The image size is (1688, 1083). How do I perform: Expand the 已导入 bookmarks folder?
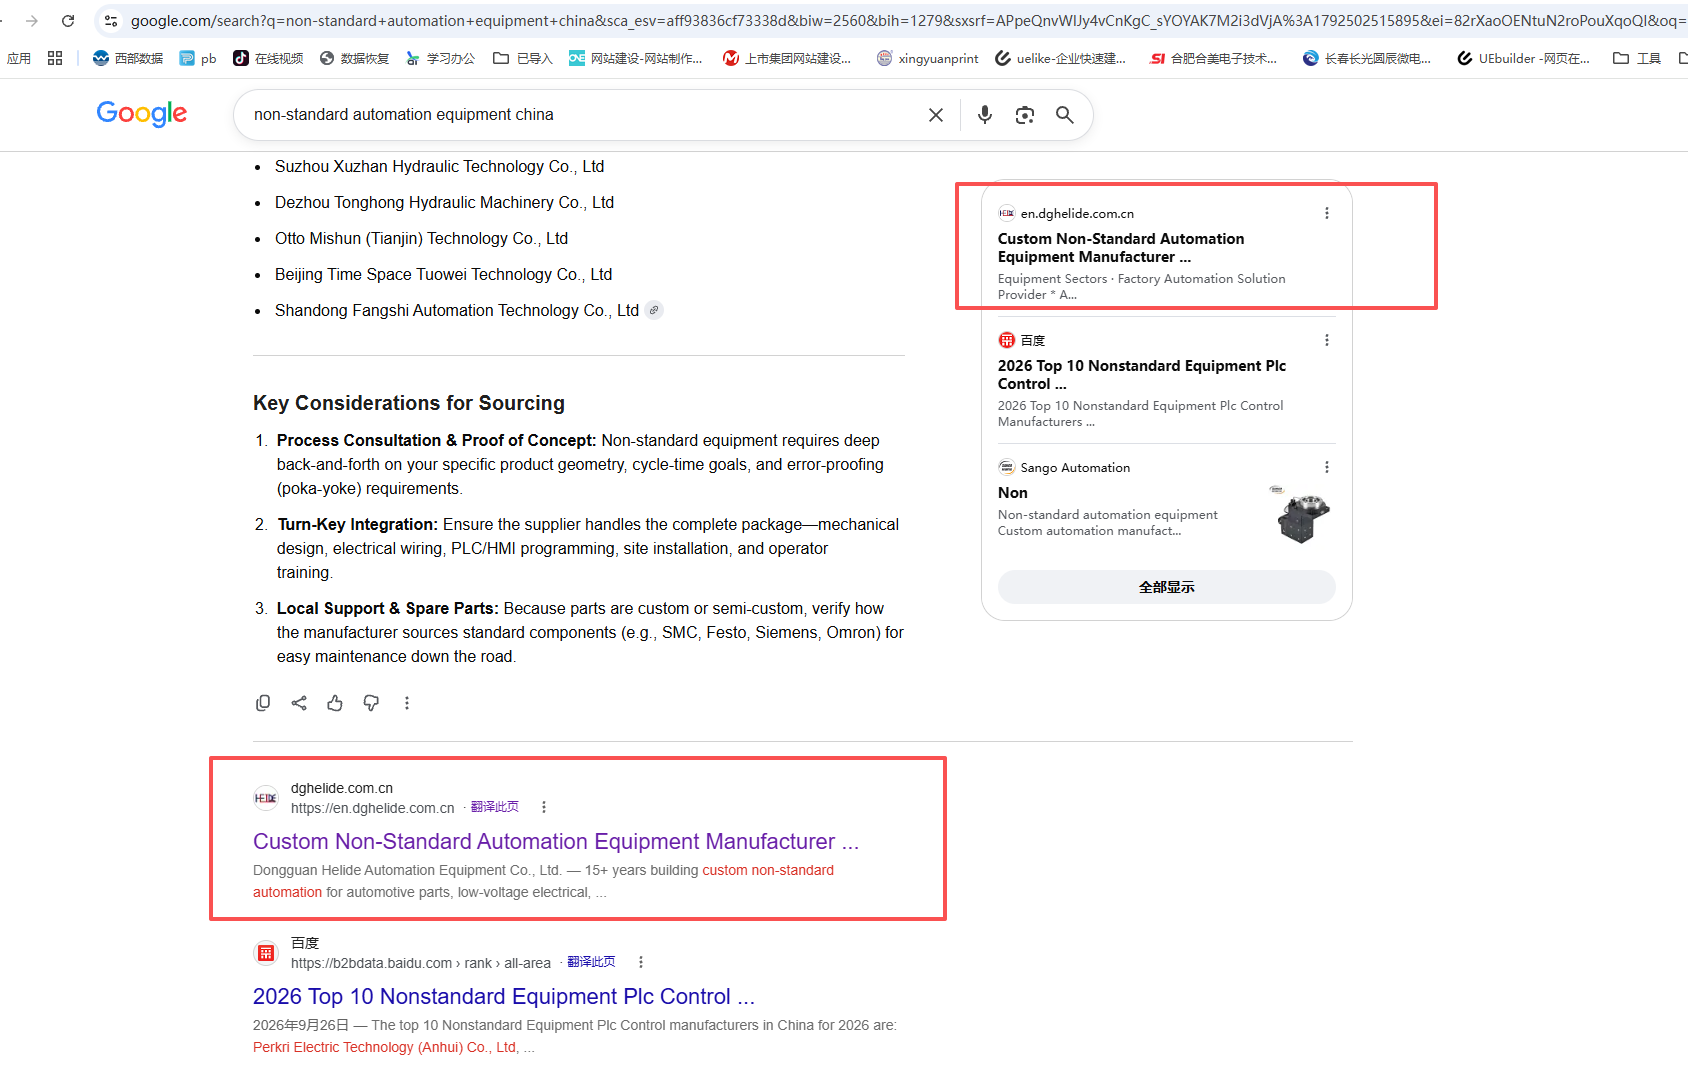(x=523, y=58)
